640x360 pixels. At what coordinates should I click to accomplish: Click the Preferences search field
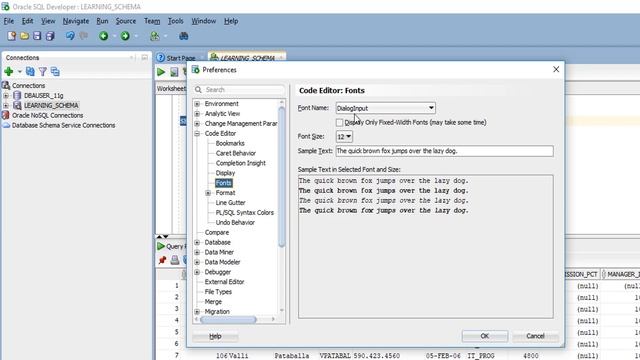coord(239,89)
